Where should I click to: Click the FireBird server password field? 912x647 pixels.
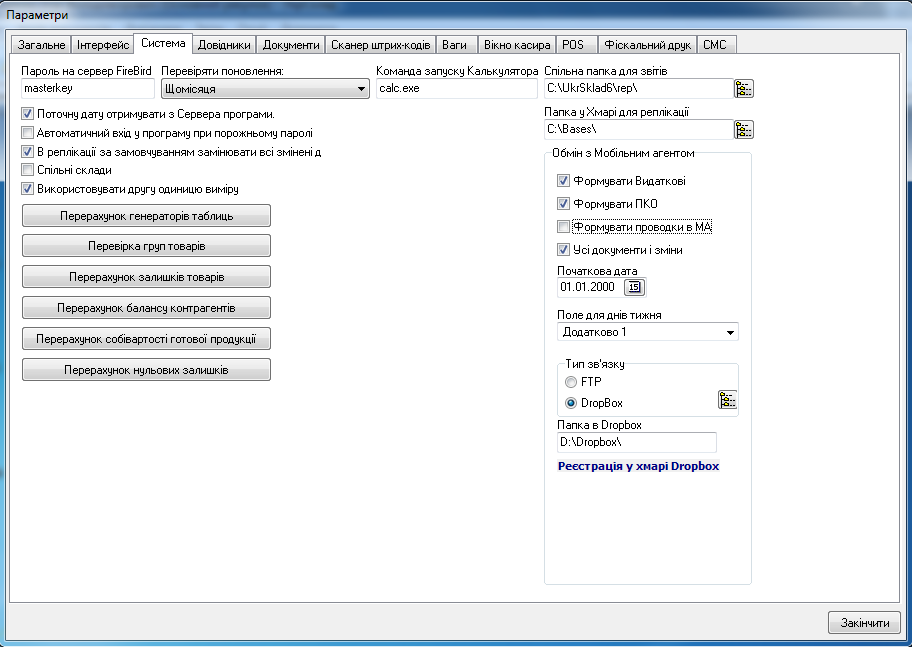(86, 89)
